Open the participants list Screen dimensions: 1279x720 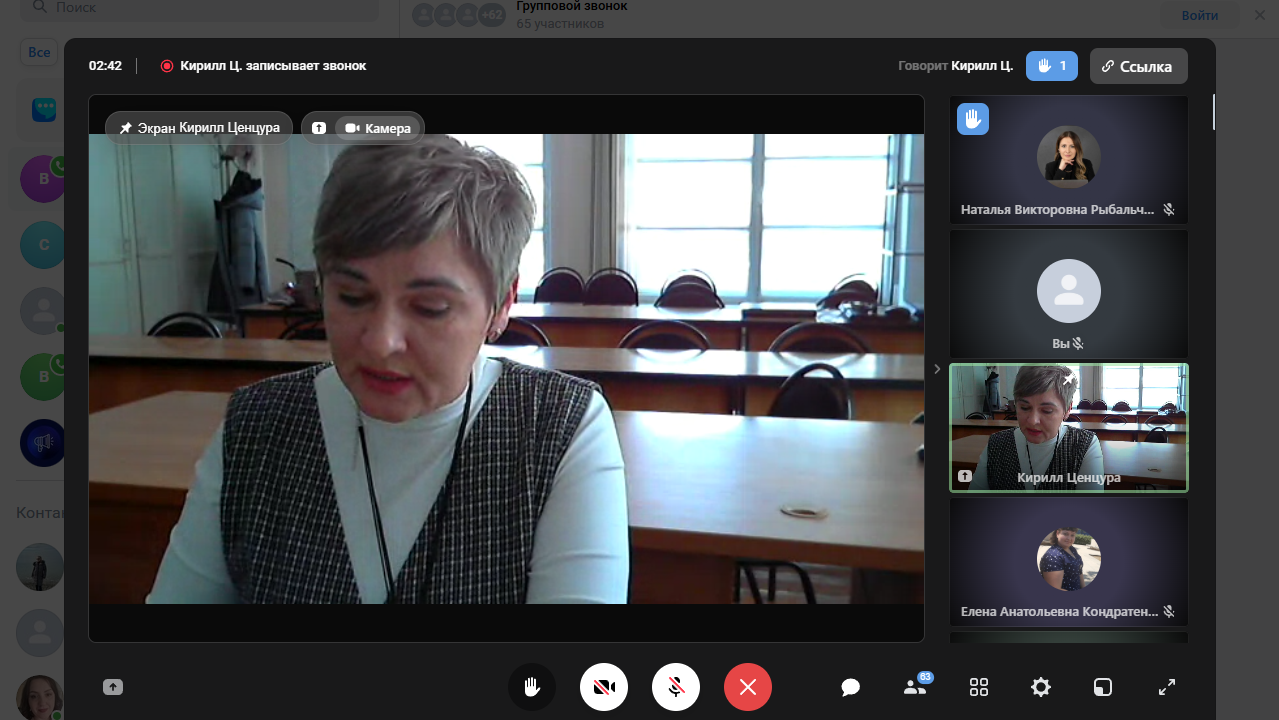tap(914, 687)
